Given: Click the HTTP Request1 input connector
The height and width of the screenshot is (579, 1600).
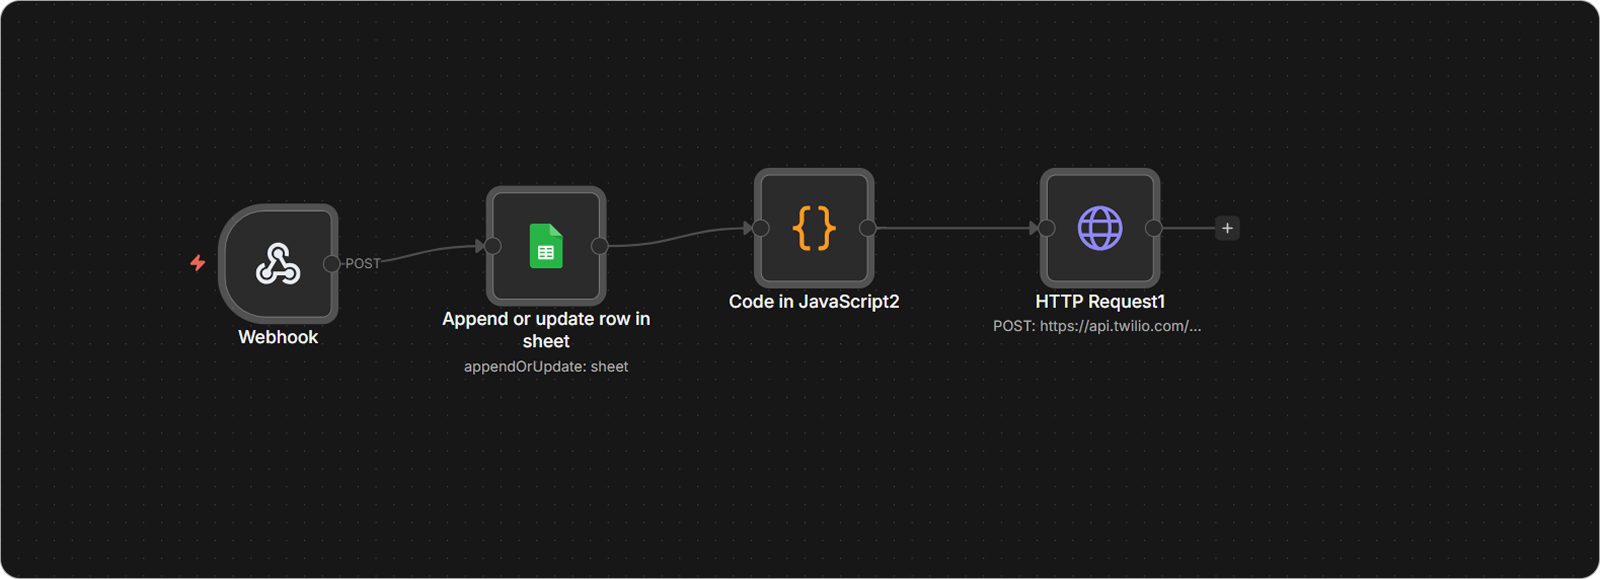Looking at the screenshot, I should click(1046, 228).
